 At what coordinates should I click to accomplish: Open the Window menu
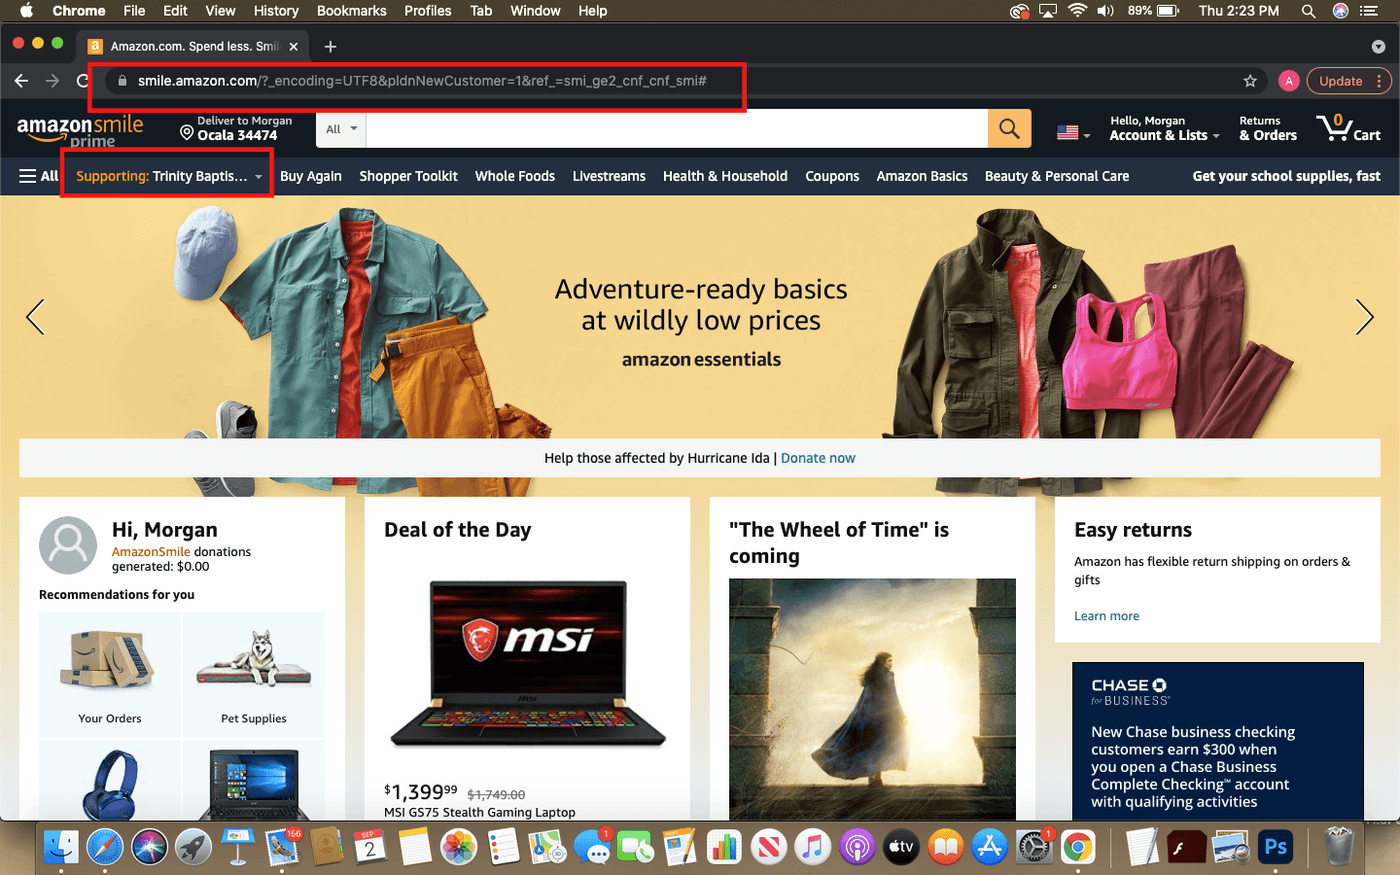535,11
